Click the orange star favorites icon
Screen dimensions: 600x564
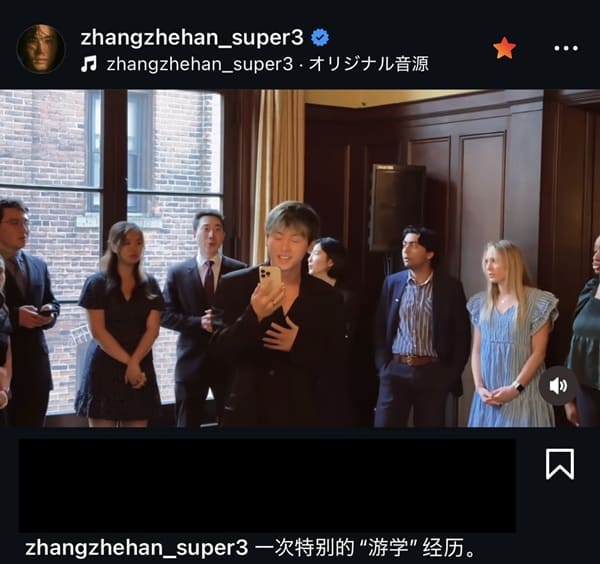504,48
